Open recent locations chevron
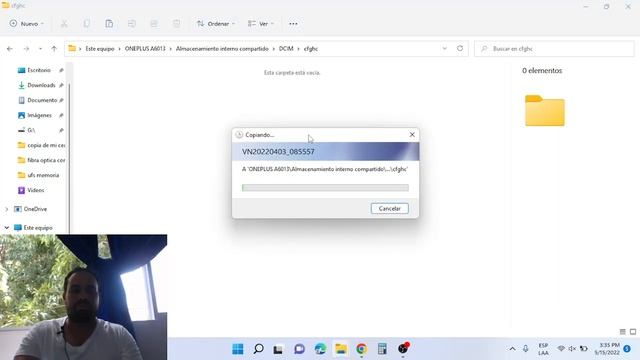This screenshot has width=640, height=360. 40,49
